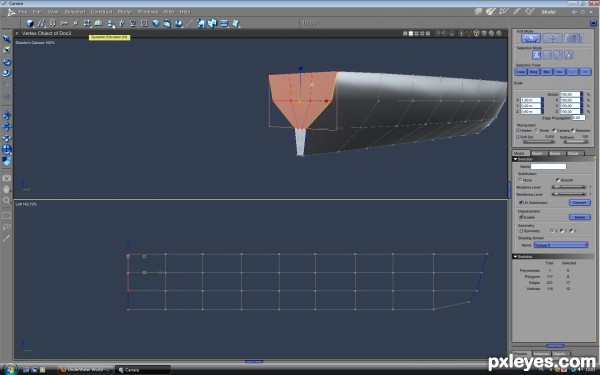Select None under Subdivision
The height and width of the screenshot is (375, 600).
coord(520,180)
